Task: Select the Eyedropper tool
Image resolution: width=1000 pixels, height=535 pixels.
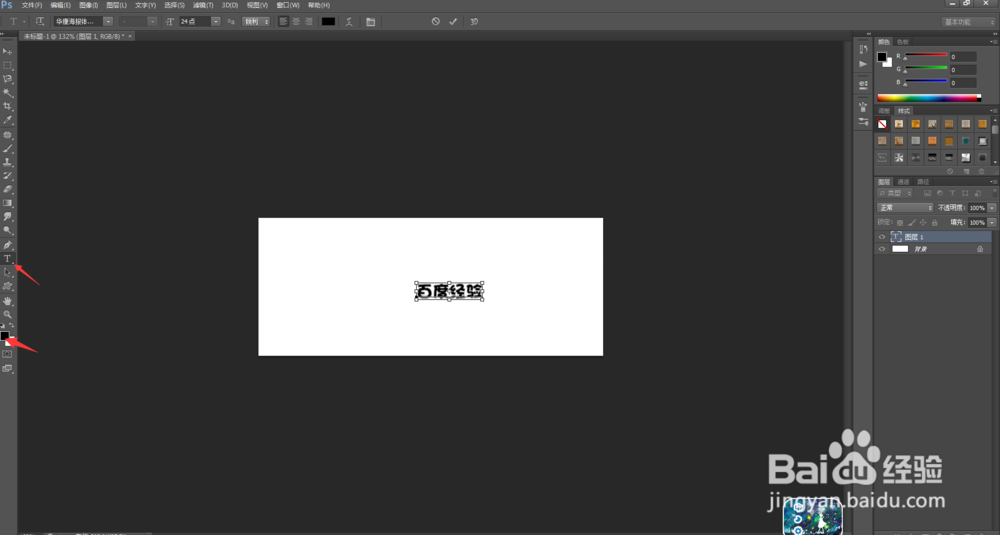Action: 8,120
